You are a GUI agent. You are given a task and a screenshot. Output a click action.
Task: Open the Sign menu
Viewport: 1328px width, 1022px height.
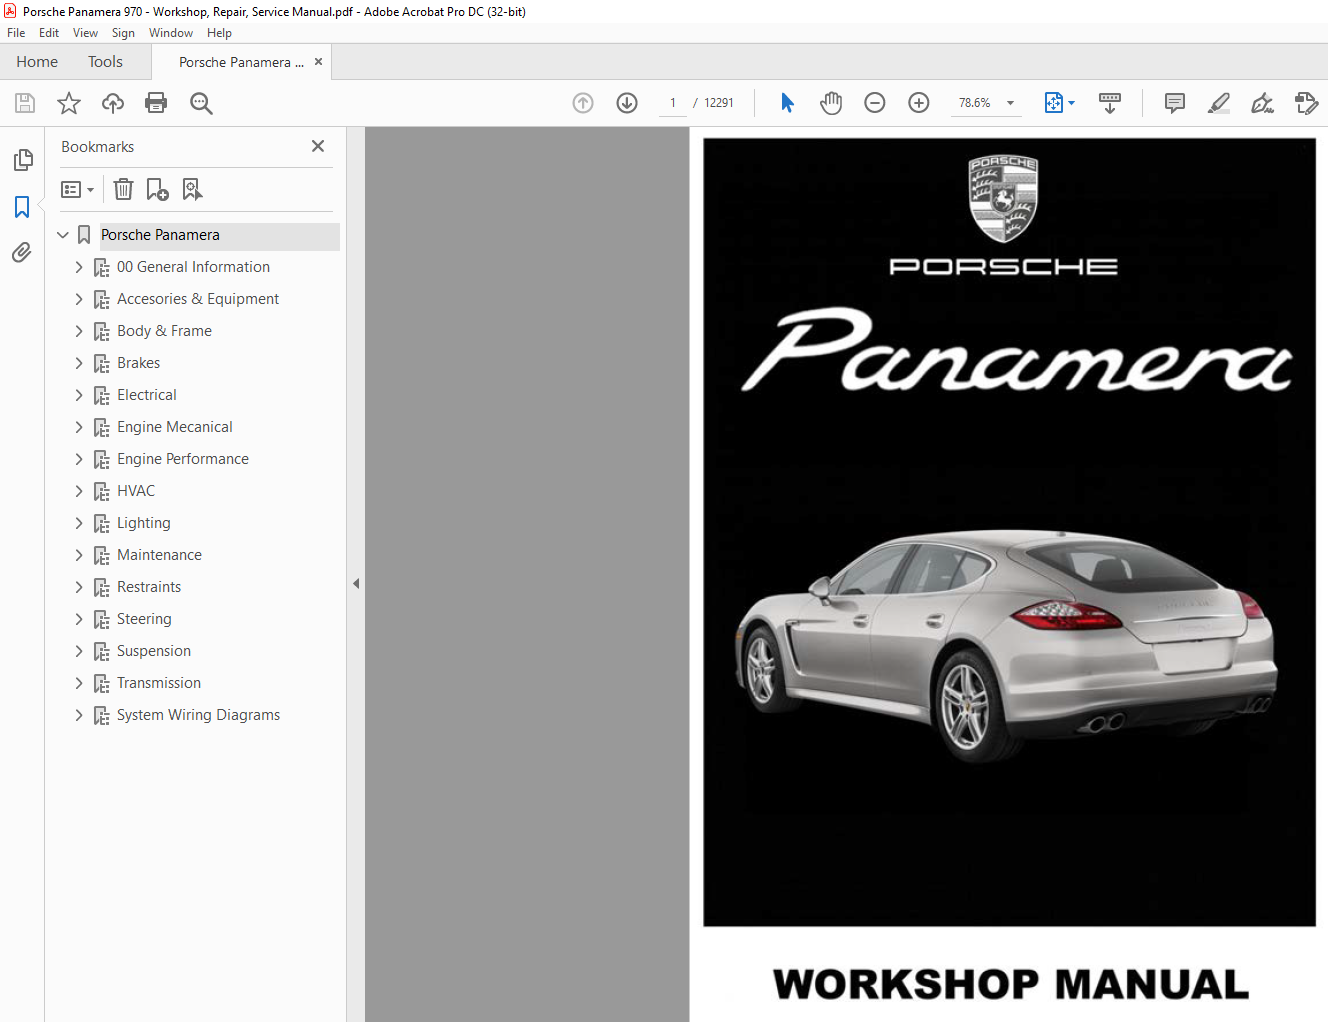coord(123,33)
